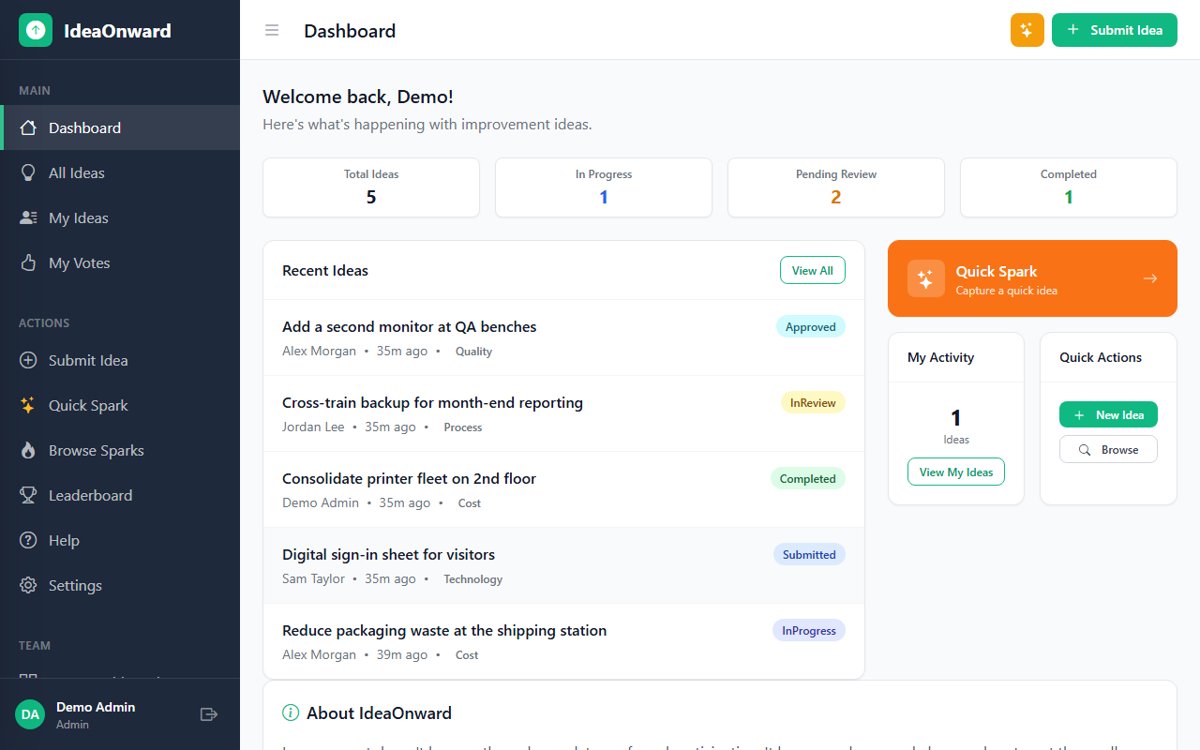1200x750 pixels.
Task: Click the DA user avatar
Action: coord(31,714)
